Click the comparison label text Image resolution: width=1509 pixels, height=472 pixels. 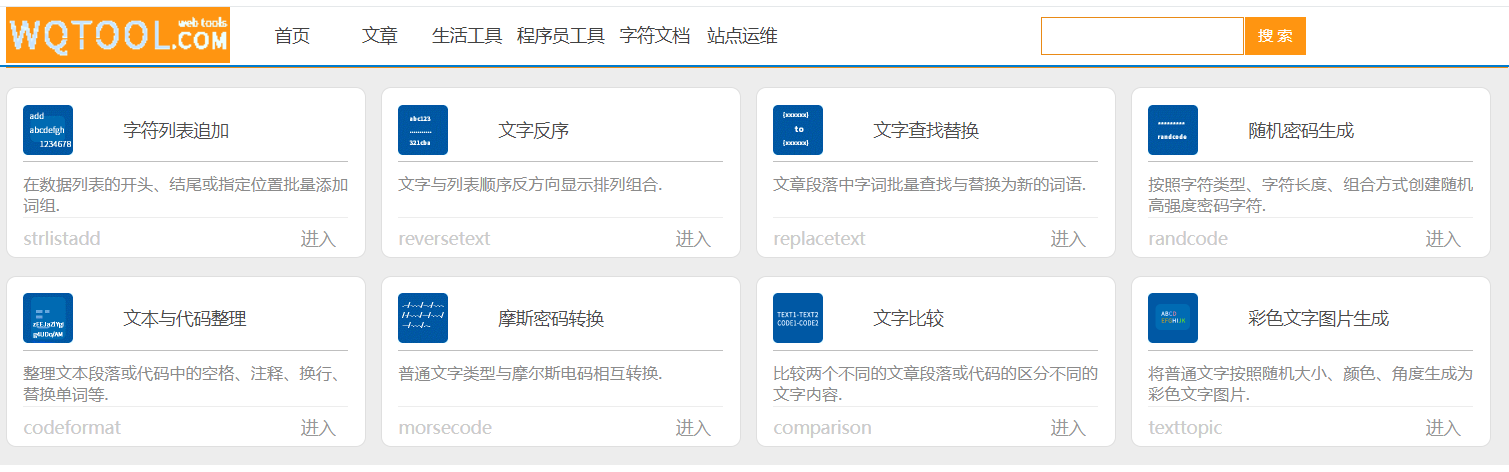pos(822,428)
